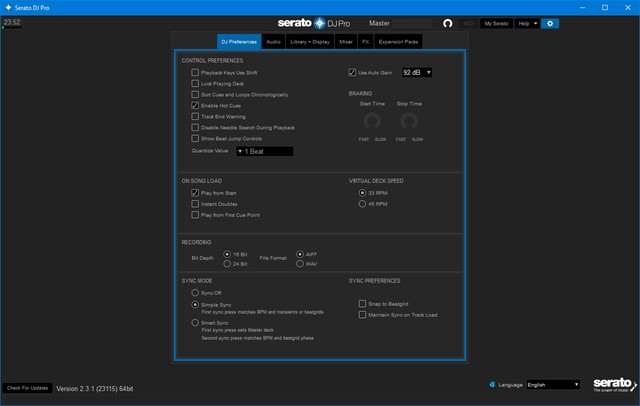This screenshot has width=640, height=406.
Task: Click the Check For Updates button
Action: (27, 387)
